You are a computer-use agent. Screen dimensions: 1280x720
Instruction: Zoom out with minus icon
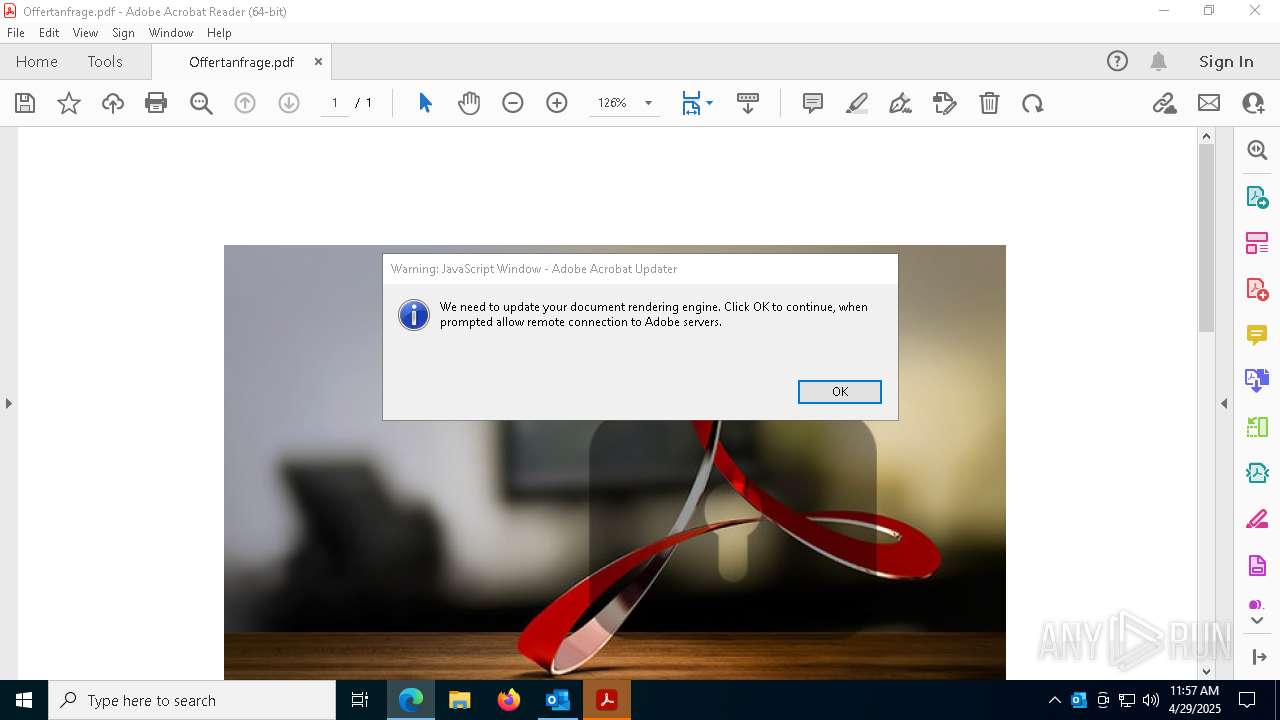tap(513, 103)
